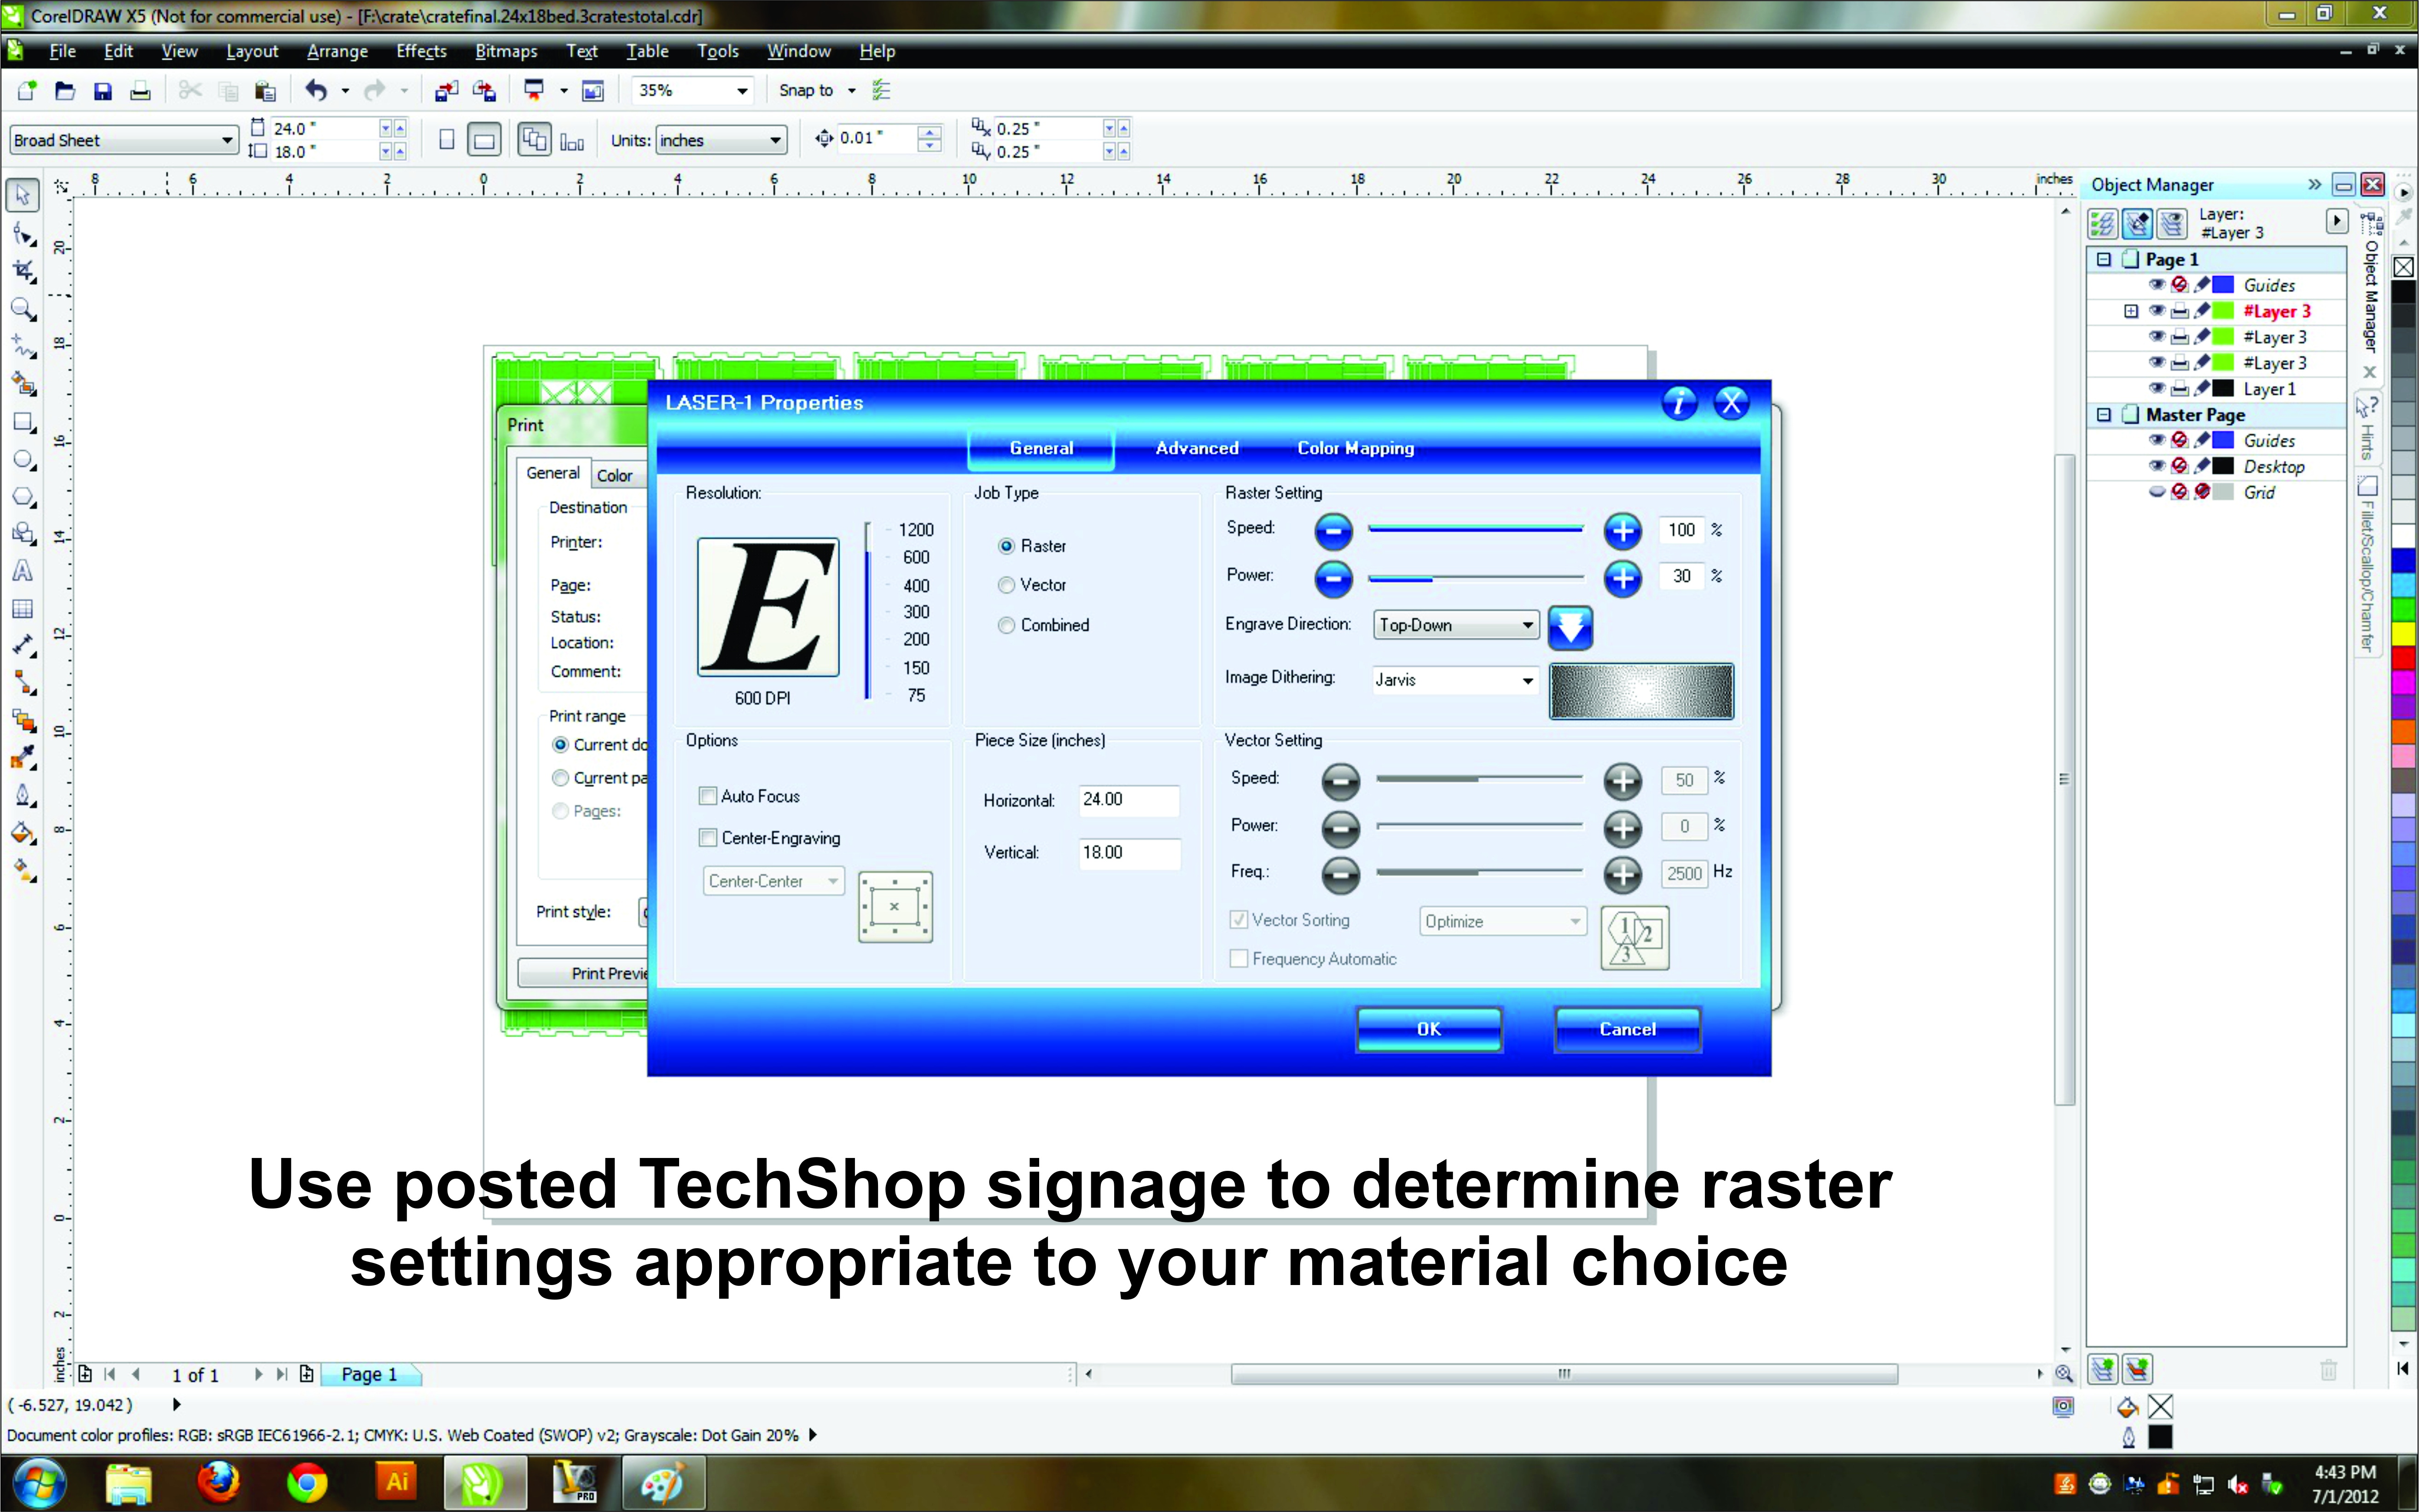Click the Engrave Direction arrow icon
The width and height of the screenshot is (2419, 1512).
pos(1570,627)
